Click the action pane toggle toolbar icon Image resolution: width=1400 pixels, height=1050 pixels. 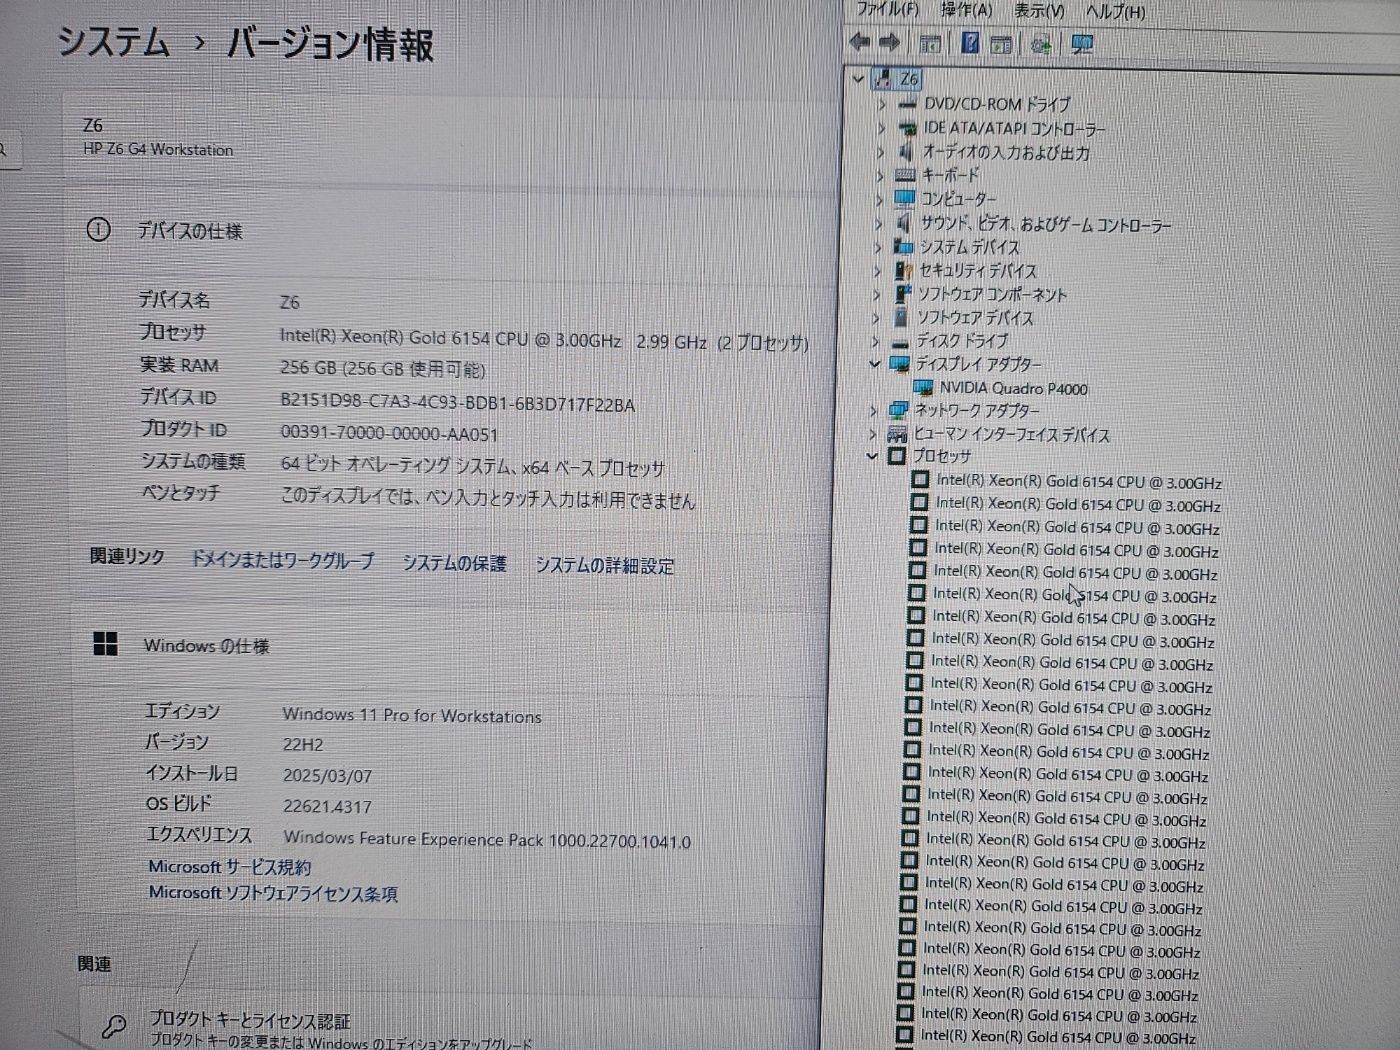pos(1000,44)
